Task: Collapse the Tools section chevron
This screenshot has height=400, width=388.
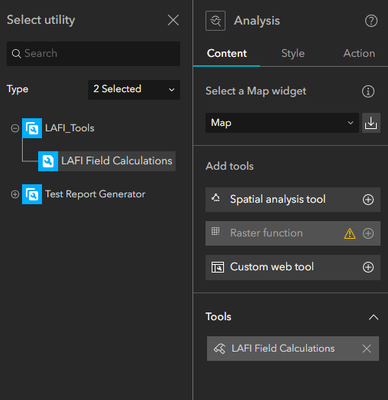Action: click(373, 317)
